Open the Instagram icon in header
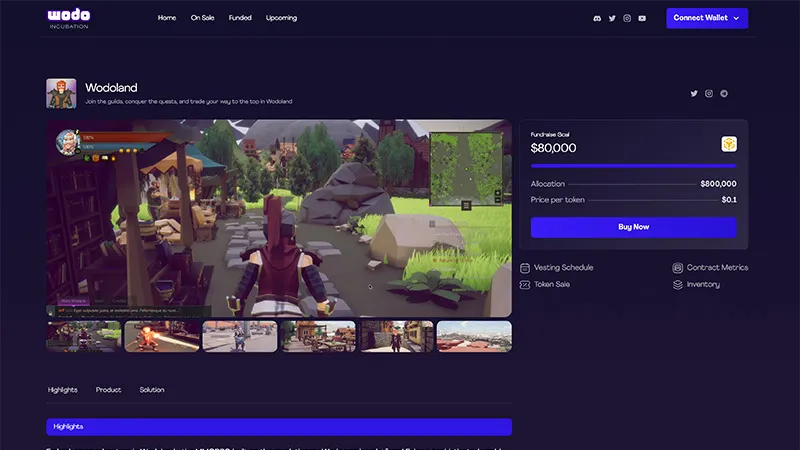800x450 pixels. (627, 18)
